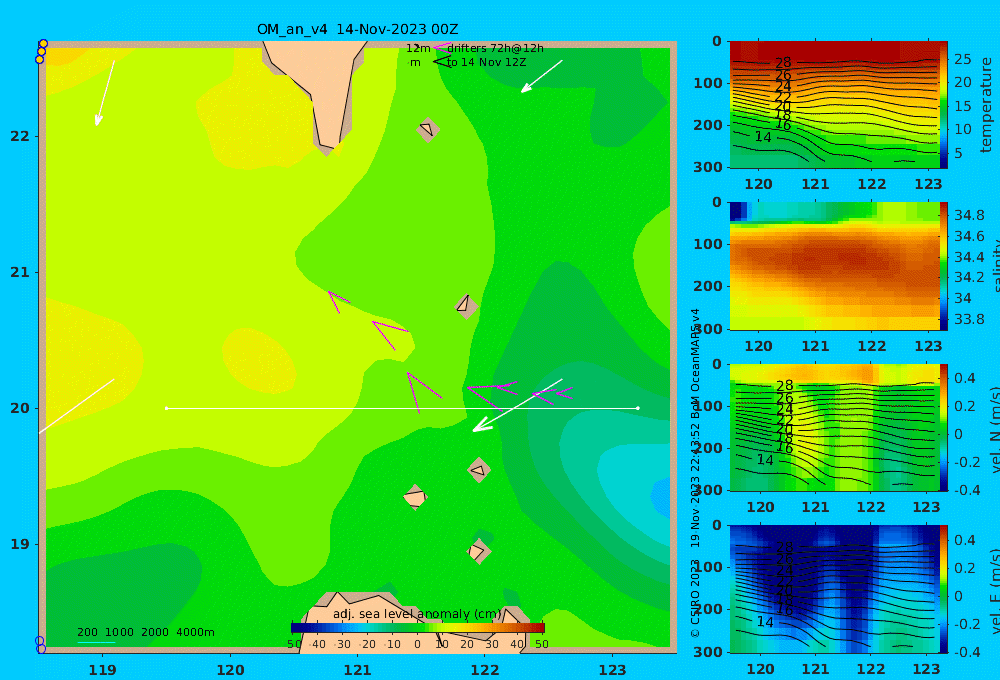This screenshot has width=1000, height=680.
Task: Click the island marker east of the northern landmass
Action: (428, 130)
